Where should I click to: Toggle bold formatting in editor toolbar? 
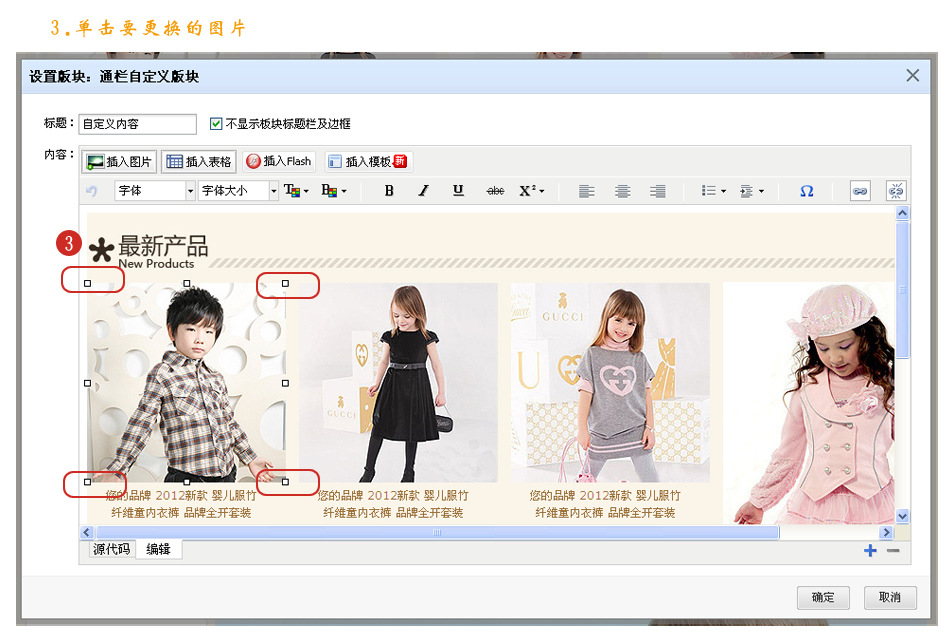point(389,191)
